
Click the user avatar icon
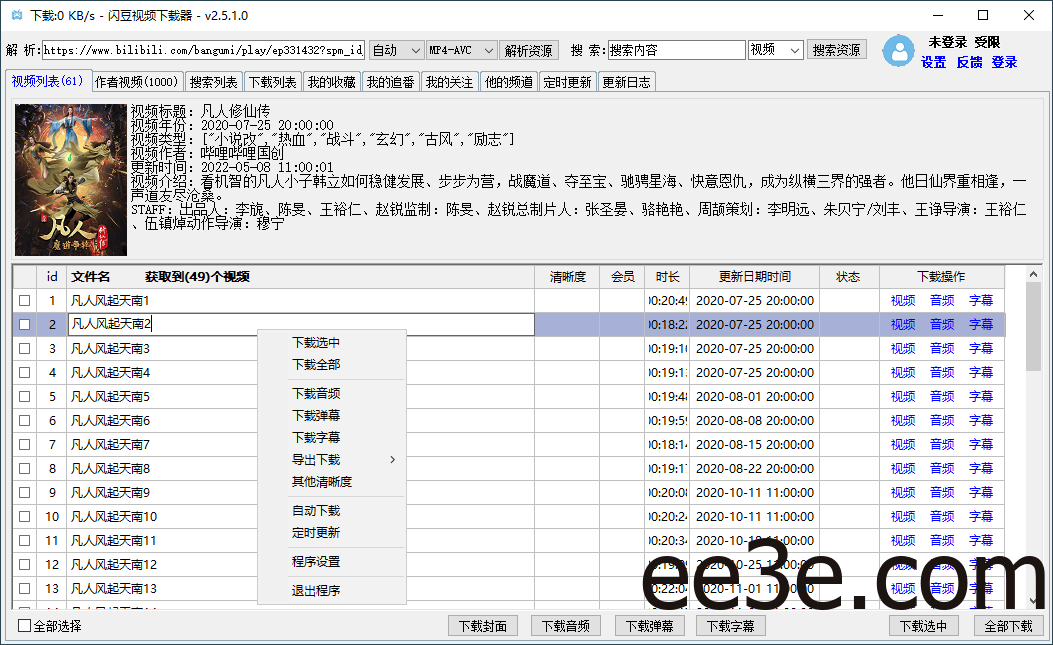(x=898, y=51)
